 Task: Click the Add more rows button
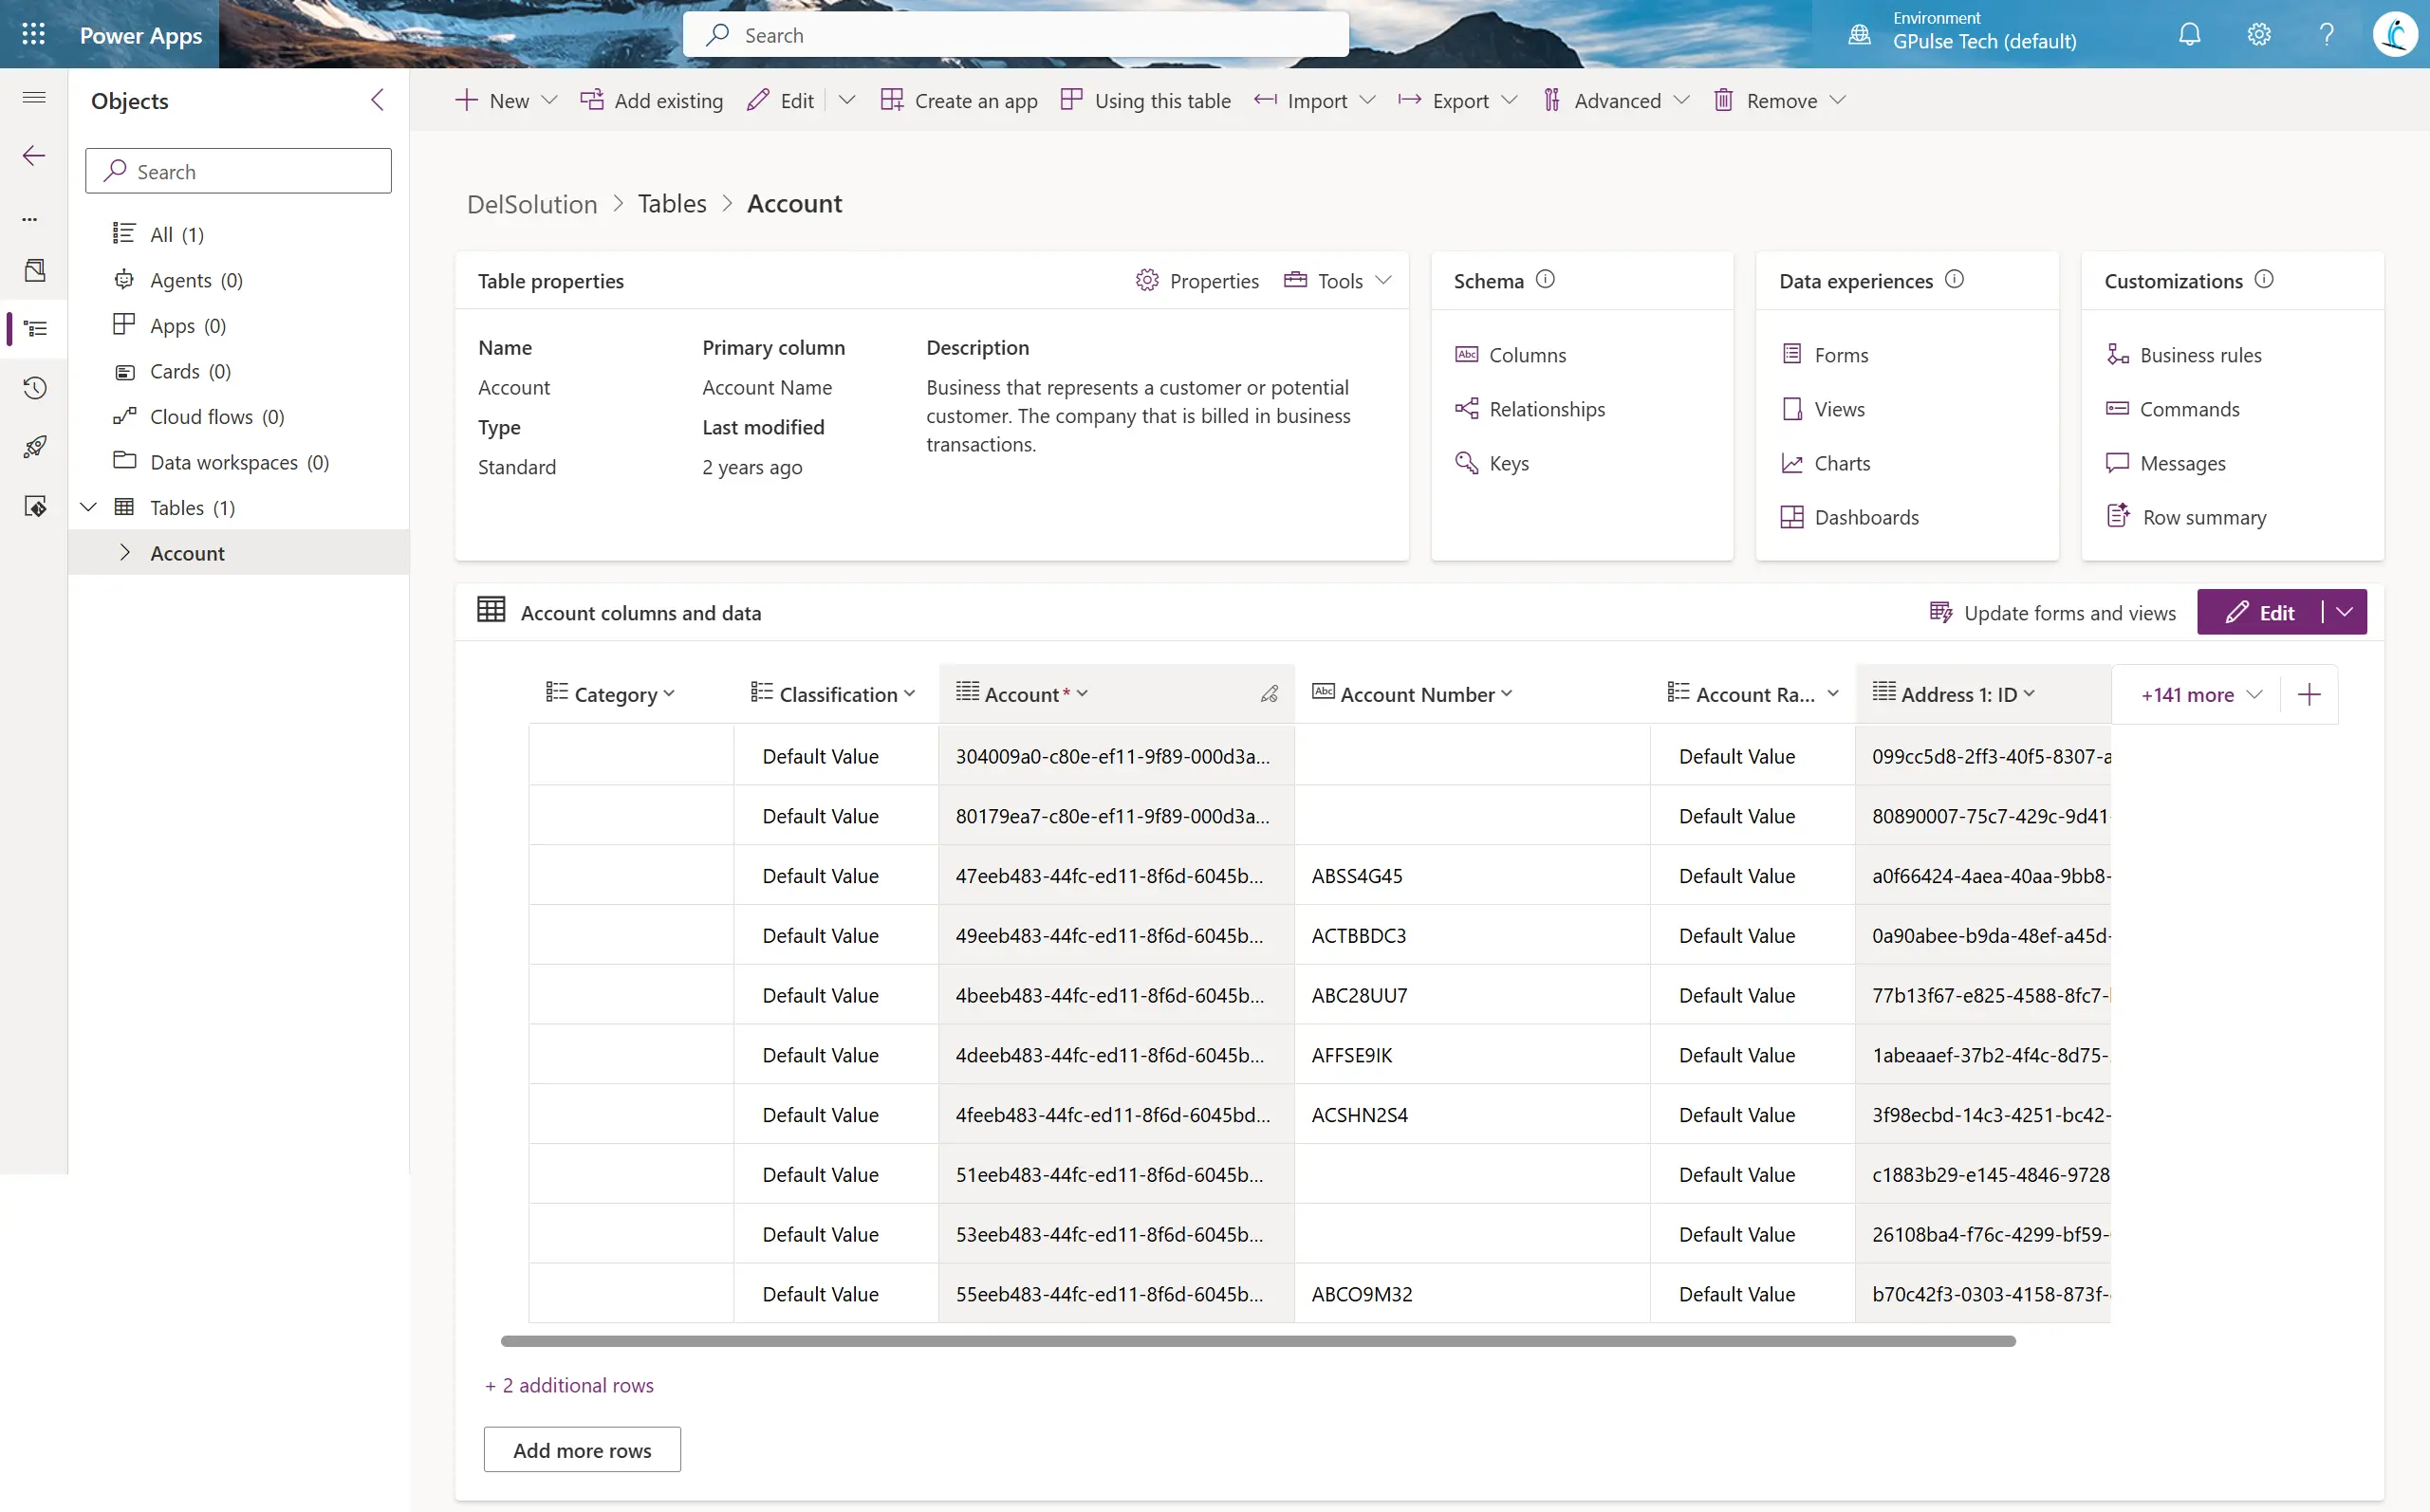coord(581,1448)
